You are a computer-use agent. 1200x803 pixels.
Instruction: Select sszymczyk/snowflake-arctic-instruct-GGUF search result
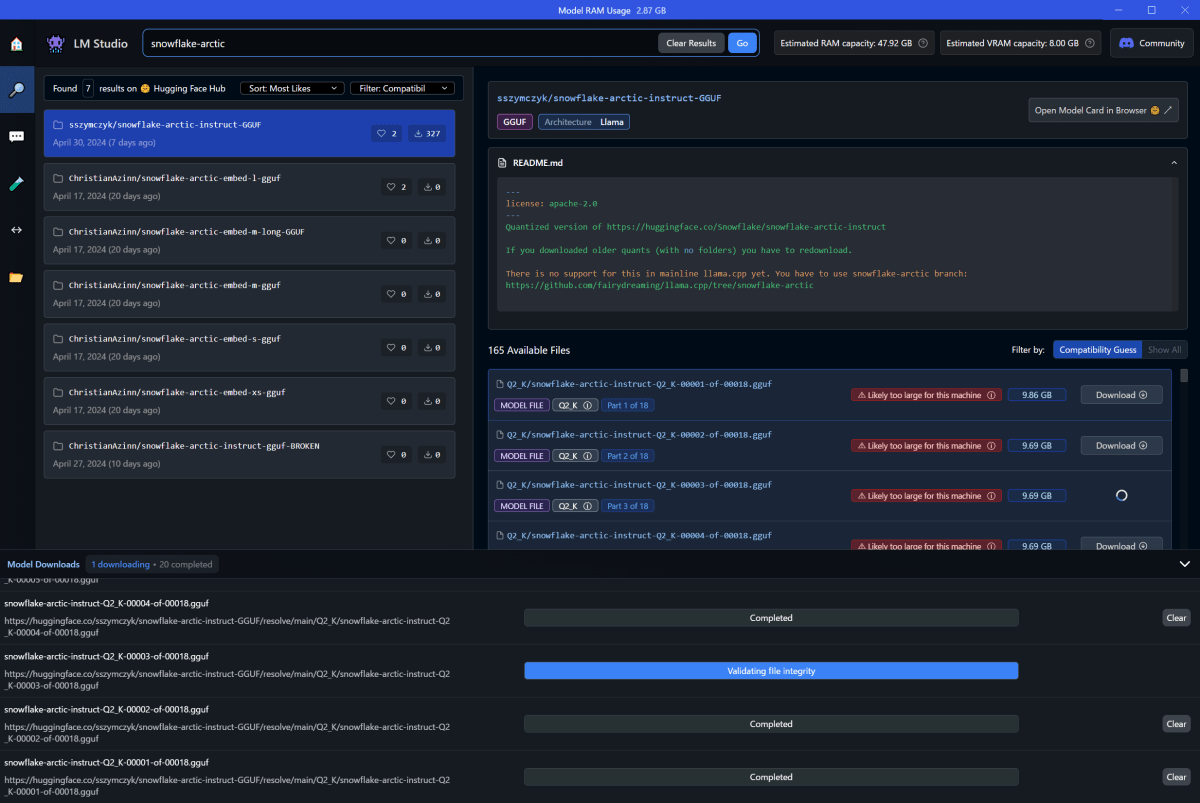[x=250, y=133]
